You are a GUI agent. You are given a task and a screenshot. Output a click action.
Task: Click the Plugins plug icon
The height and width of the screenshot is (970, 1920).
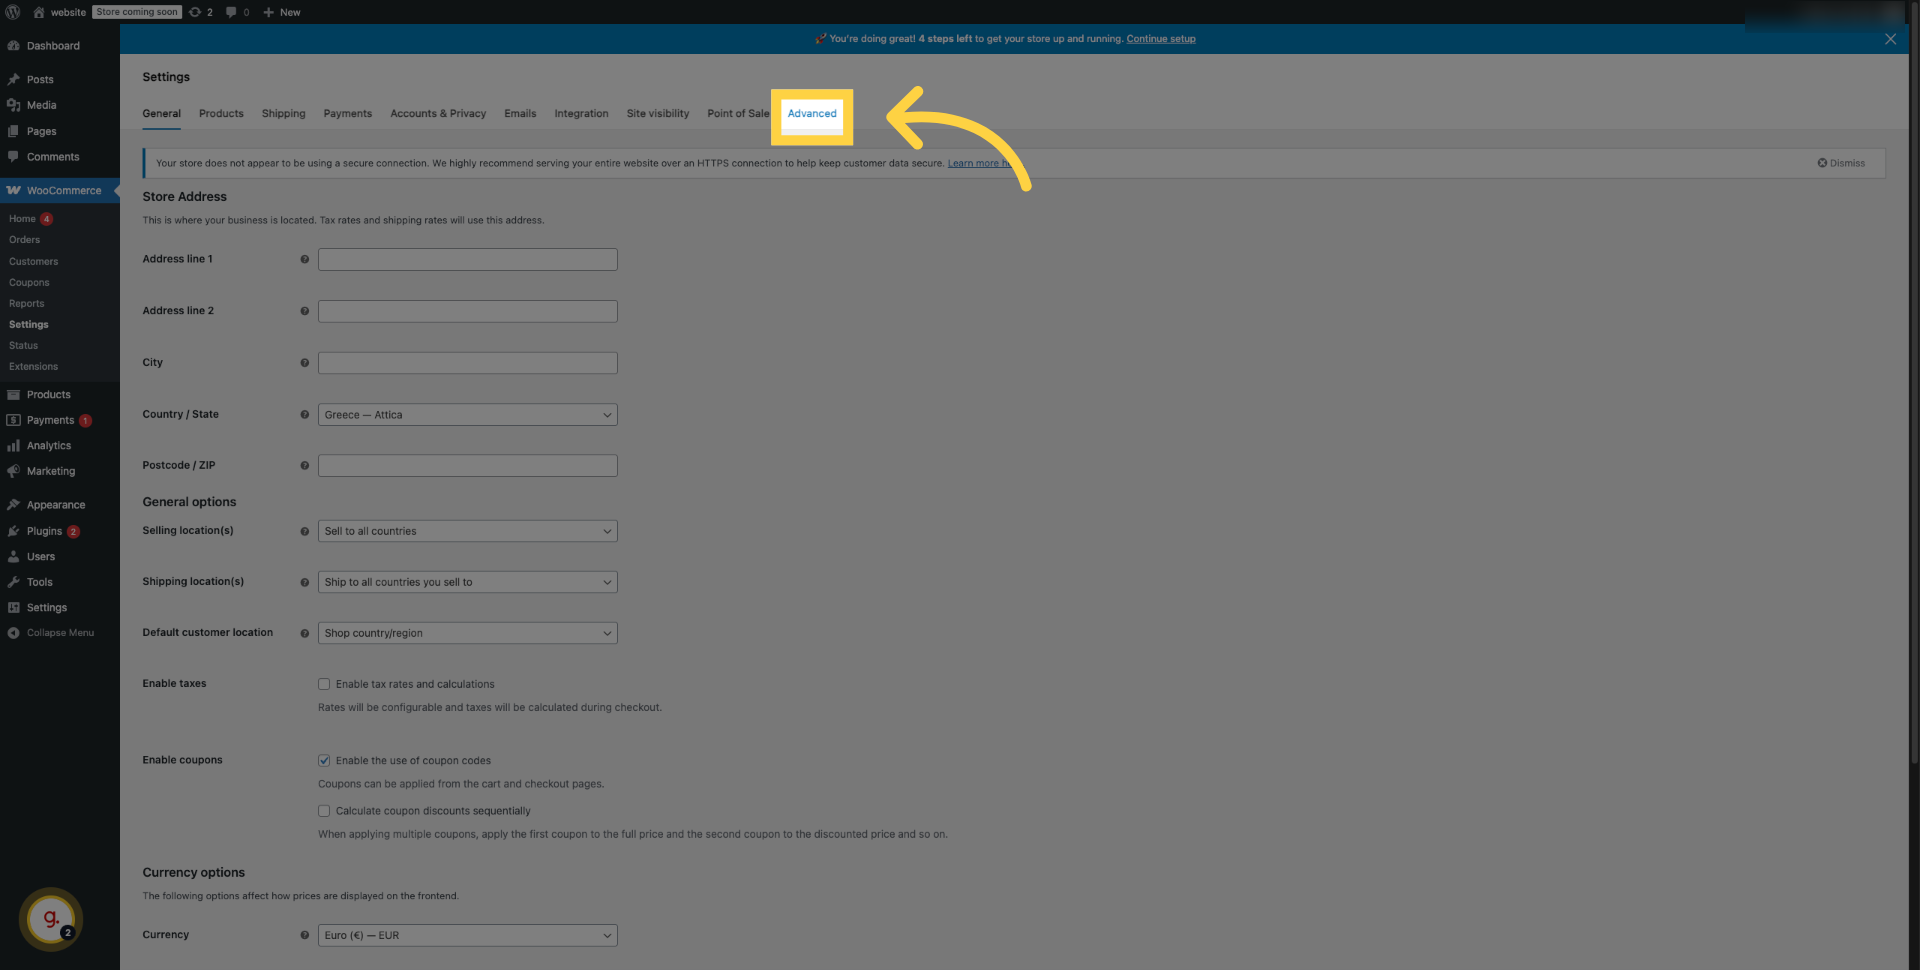click(14, 531)
